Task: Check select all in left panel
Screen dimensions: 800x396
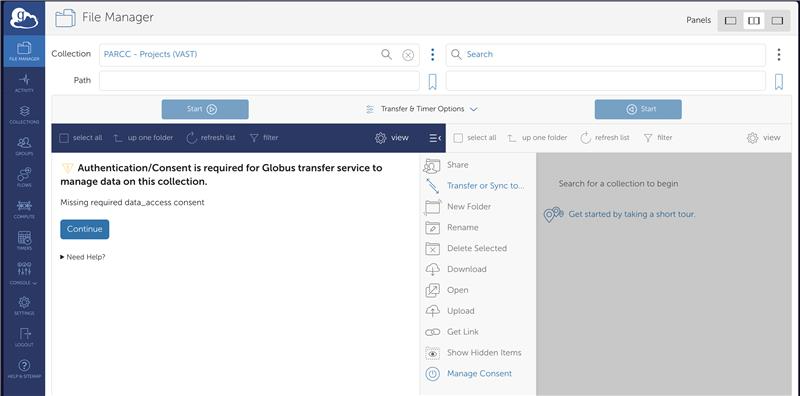Action: coord(81,138)
